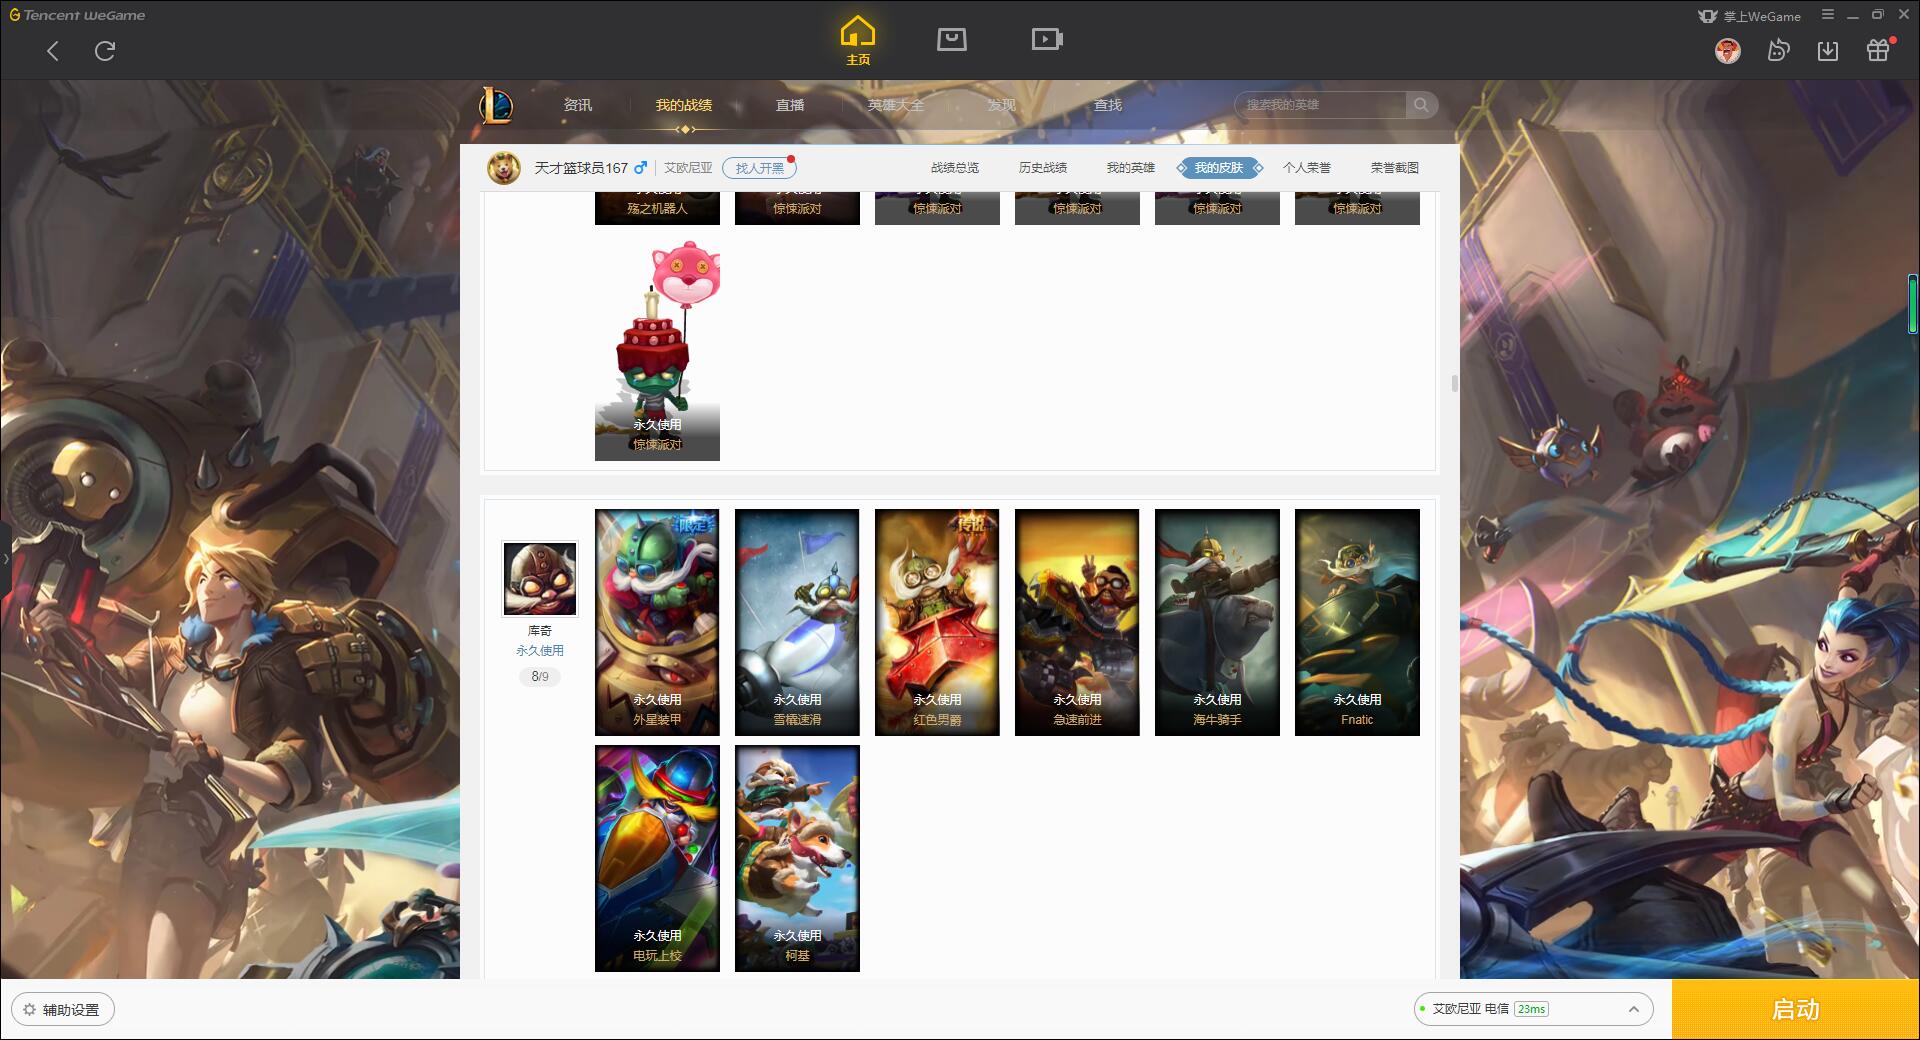Switch to the 我的战绩 tab
The height and width of the screenshot is (1040, 1920).
coord(684,105)
